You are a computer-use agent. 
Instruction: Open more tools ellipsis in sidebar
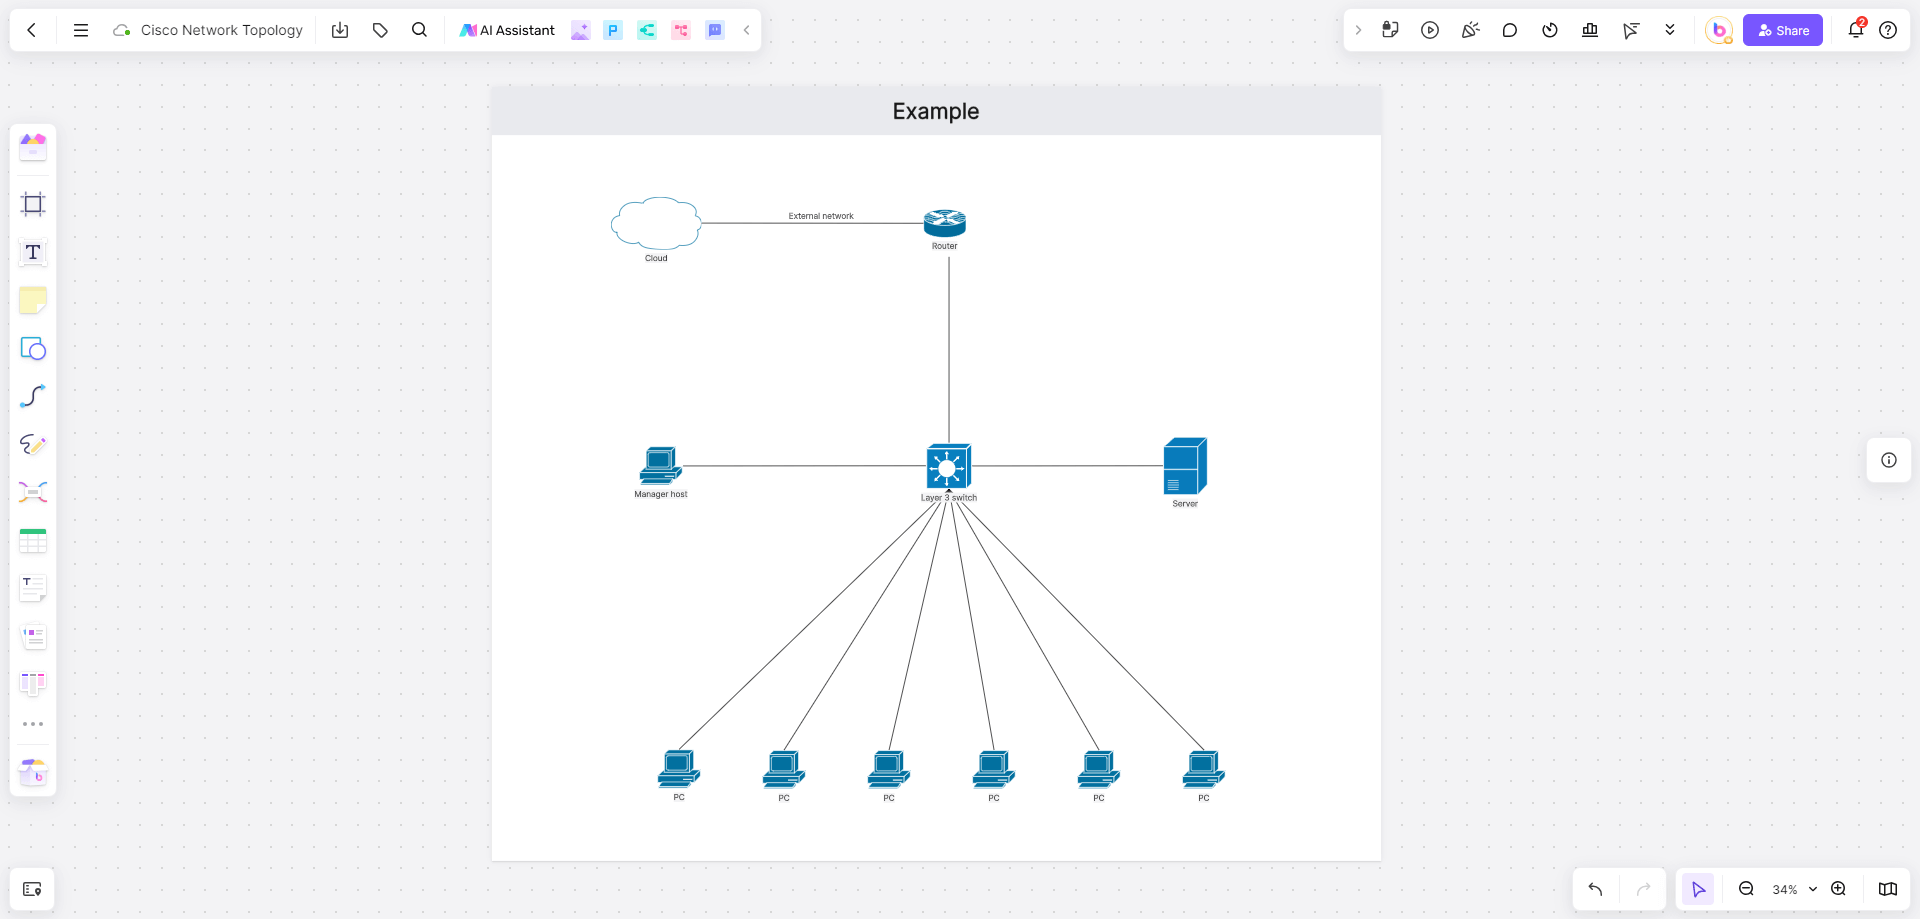(x=33, y=724)
